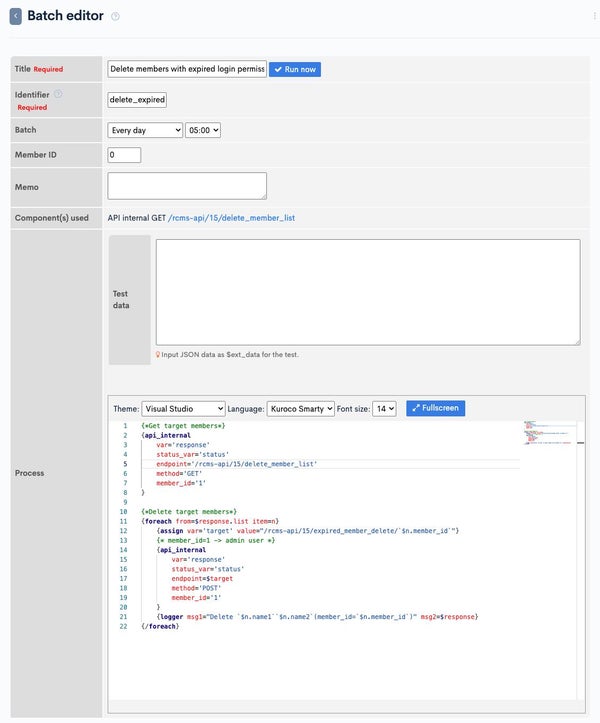Click the Input JSON data hint text
Screen dimensions: 600x723
click(x=230, y=355)
